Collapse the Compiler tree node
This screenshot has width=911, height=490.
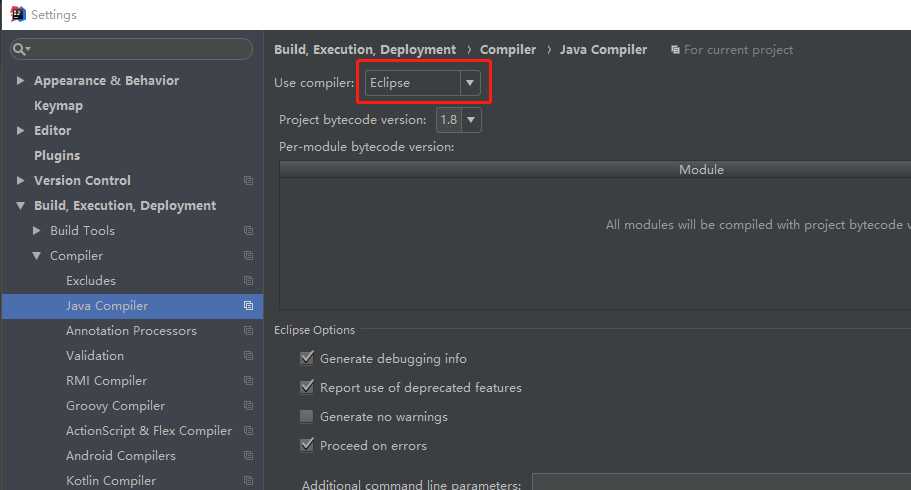[37, 255]
